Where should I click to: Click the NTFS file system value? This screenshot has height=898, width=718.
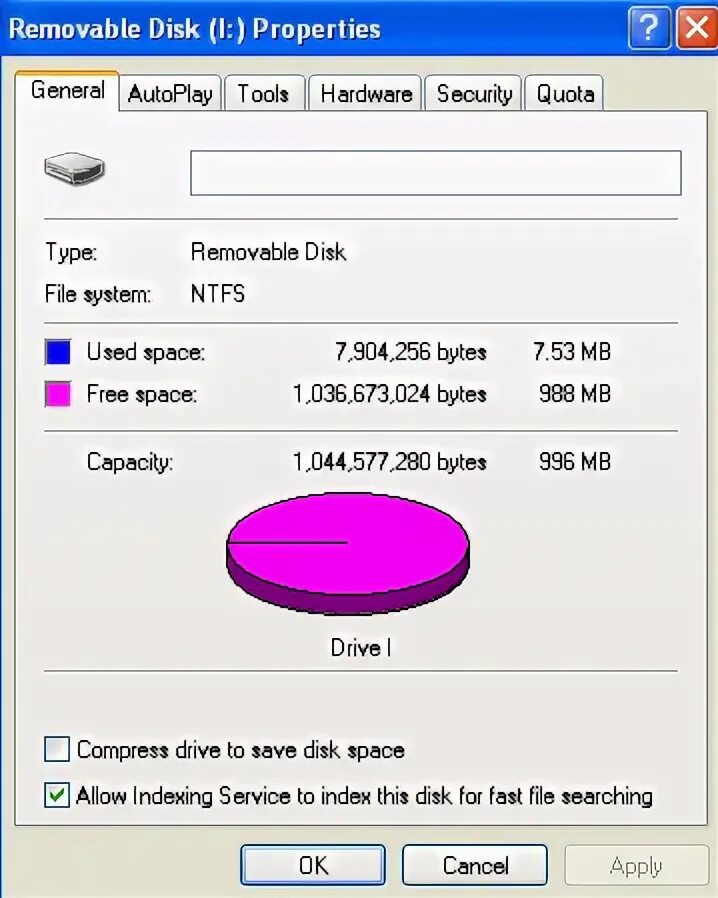[x=218, y=294]
